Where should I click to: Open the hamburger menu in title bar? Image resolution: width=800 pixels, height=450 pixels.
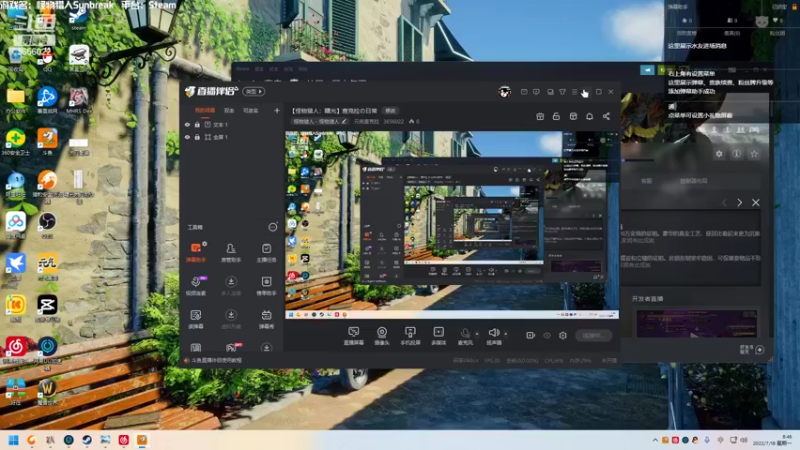574,92
